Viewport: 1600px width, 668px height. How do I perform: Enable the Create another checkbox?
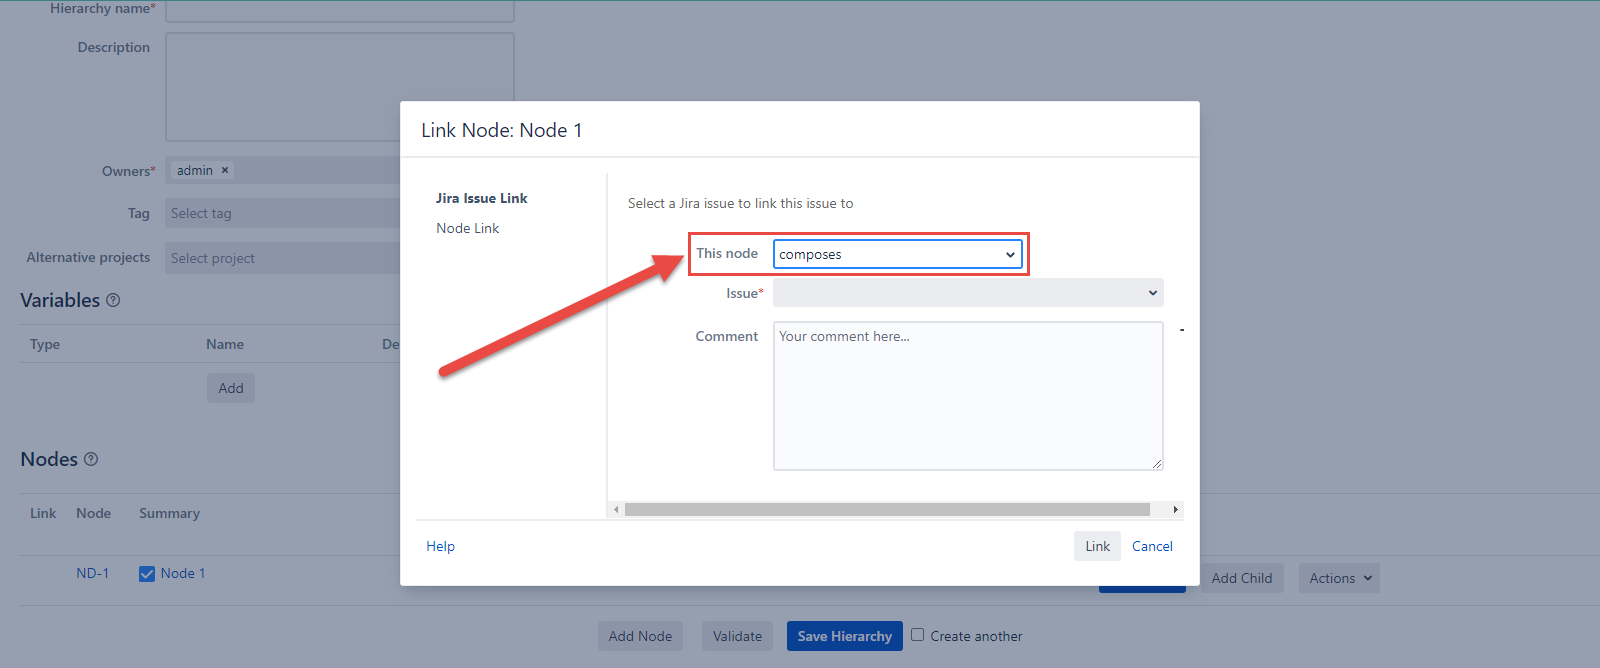[x=917, y=635]
